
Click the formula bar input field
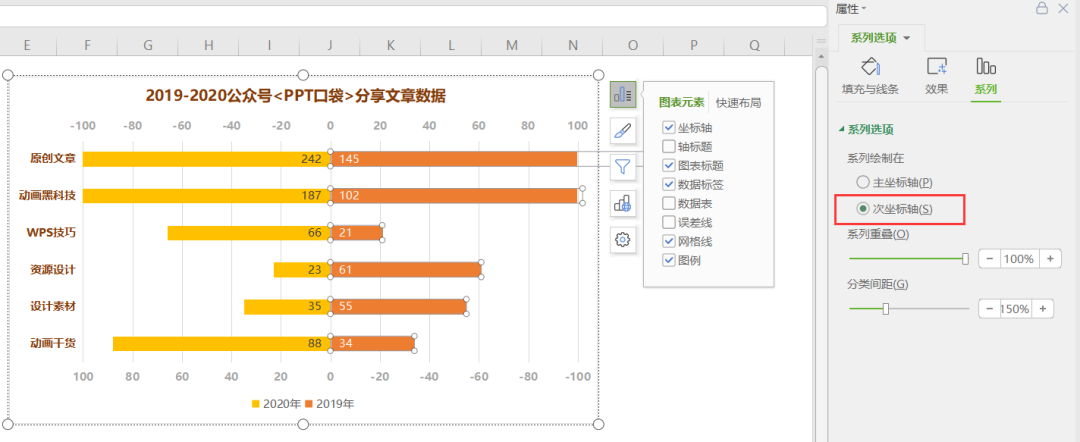[x=413, y=17]
